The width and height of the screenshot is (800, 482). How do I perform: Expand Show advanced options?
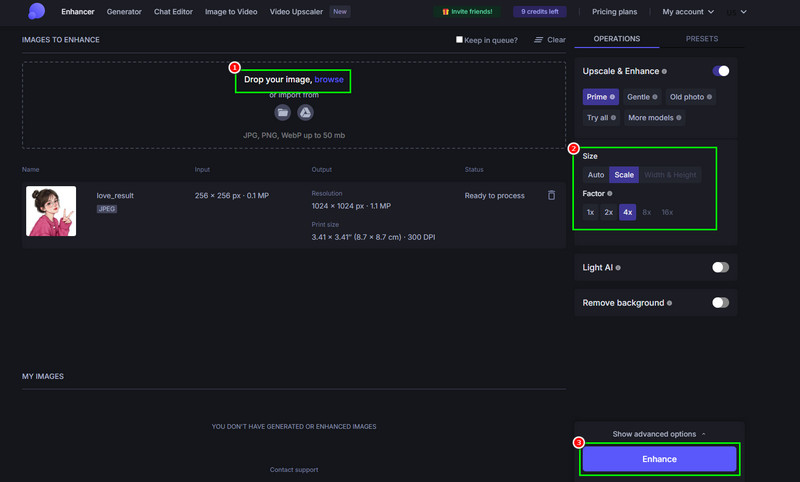[x=659, y=434]
